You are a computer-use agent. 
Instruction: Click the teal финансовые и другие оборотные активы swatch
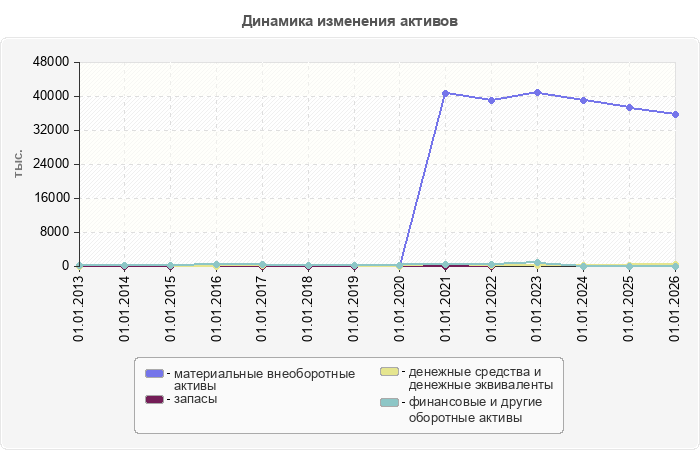[x=389, y=402]
